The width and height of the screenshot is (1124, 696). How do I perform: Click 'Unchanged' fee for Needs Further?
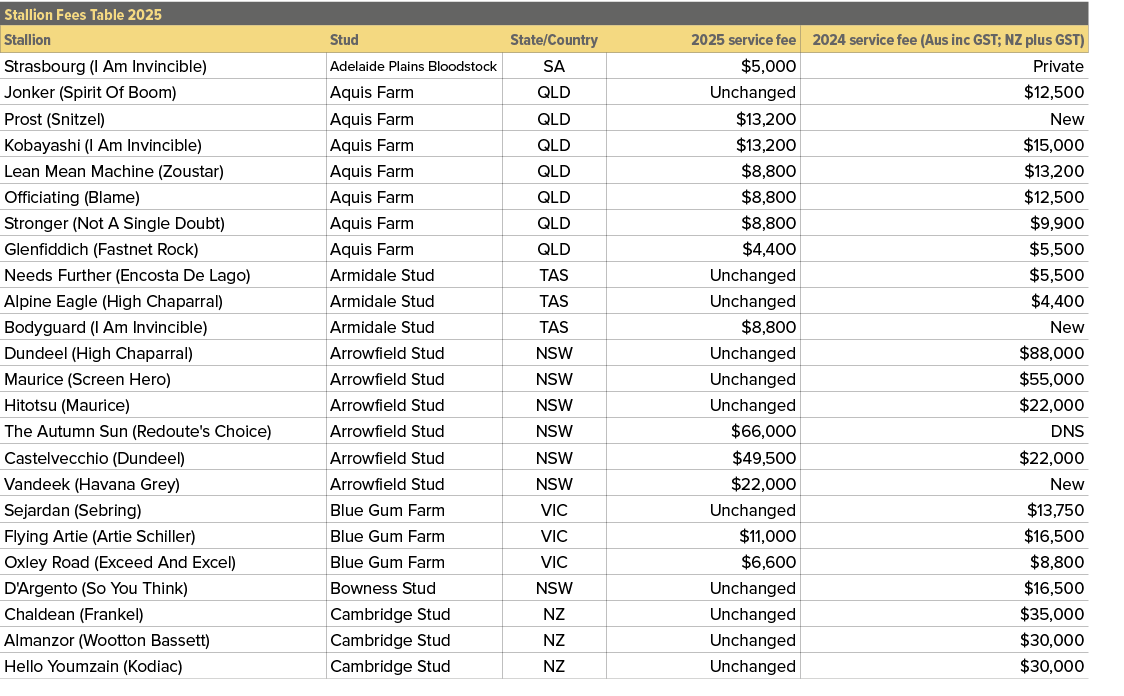tap(751, 275)
